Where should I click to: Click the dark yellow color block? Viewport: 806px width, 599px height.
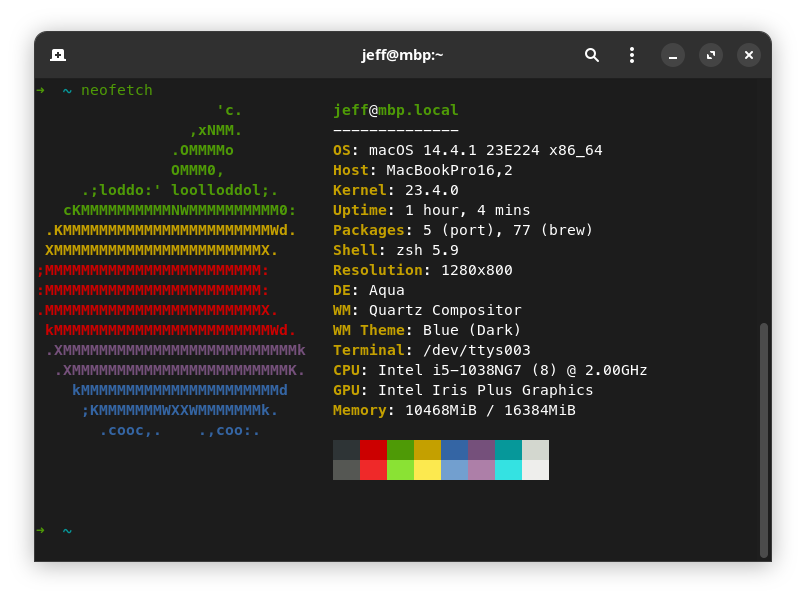coord(427,450)
